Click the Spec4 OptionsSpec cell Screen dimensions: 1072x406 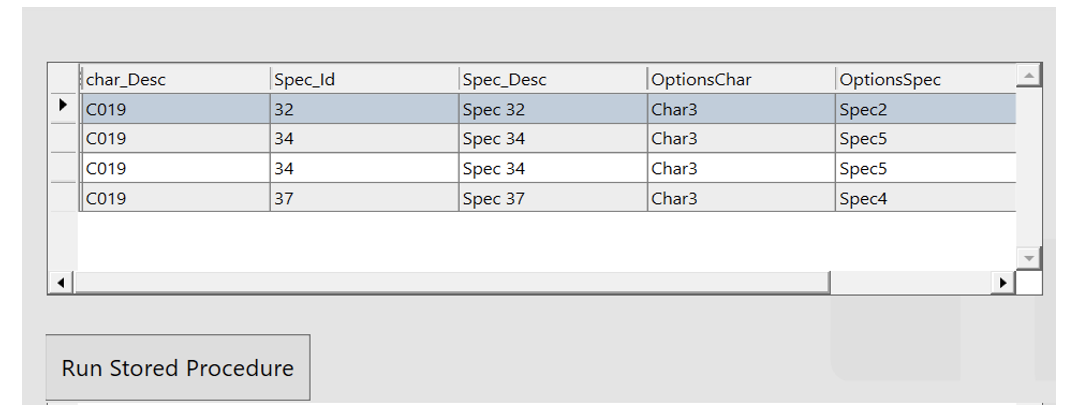coord(925,198)
